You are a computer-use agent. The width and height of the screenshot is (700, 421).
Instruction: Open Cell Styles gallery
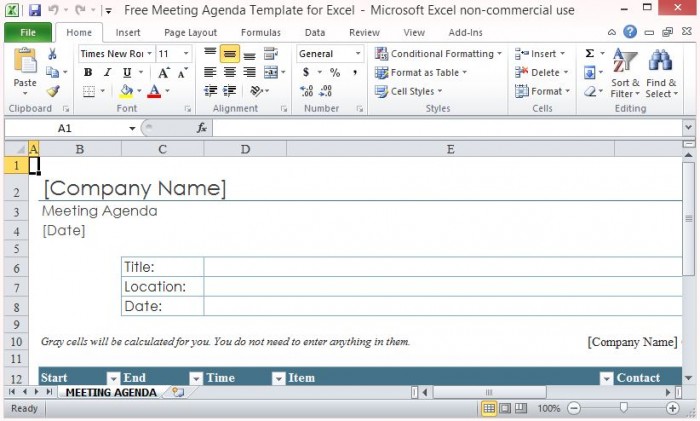[408, 91]
